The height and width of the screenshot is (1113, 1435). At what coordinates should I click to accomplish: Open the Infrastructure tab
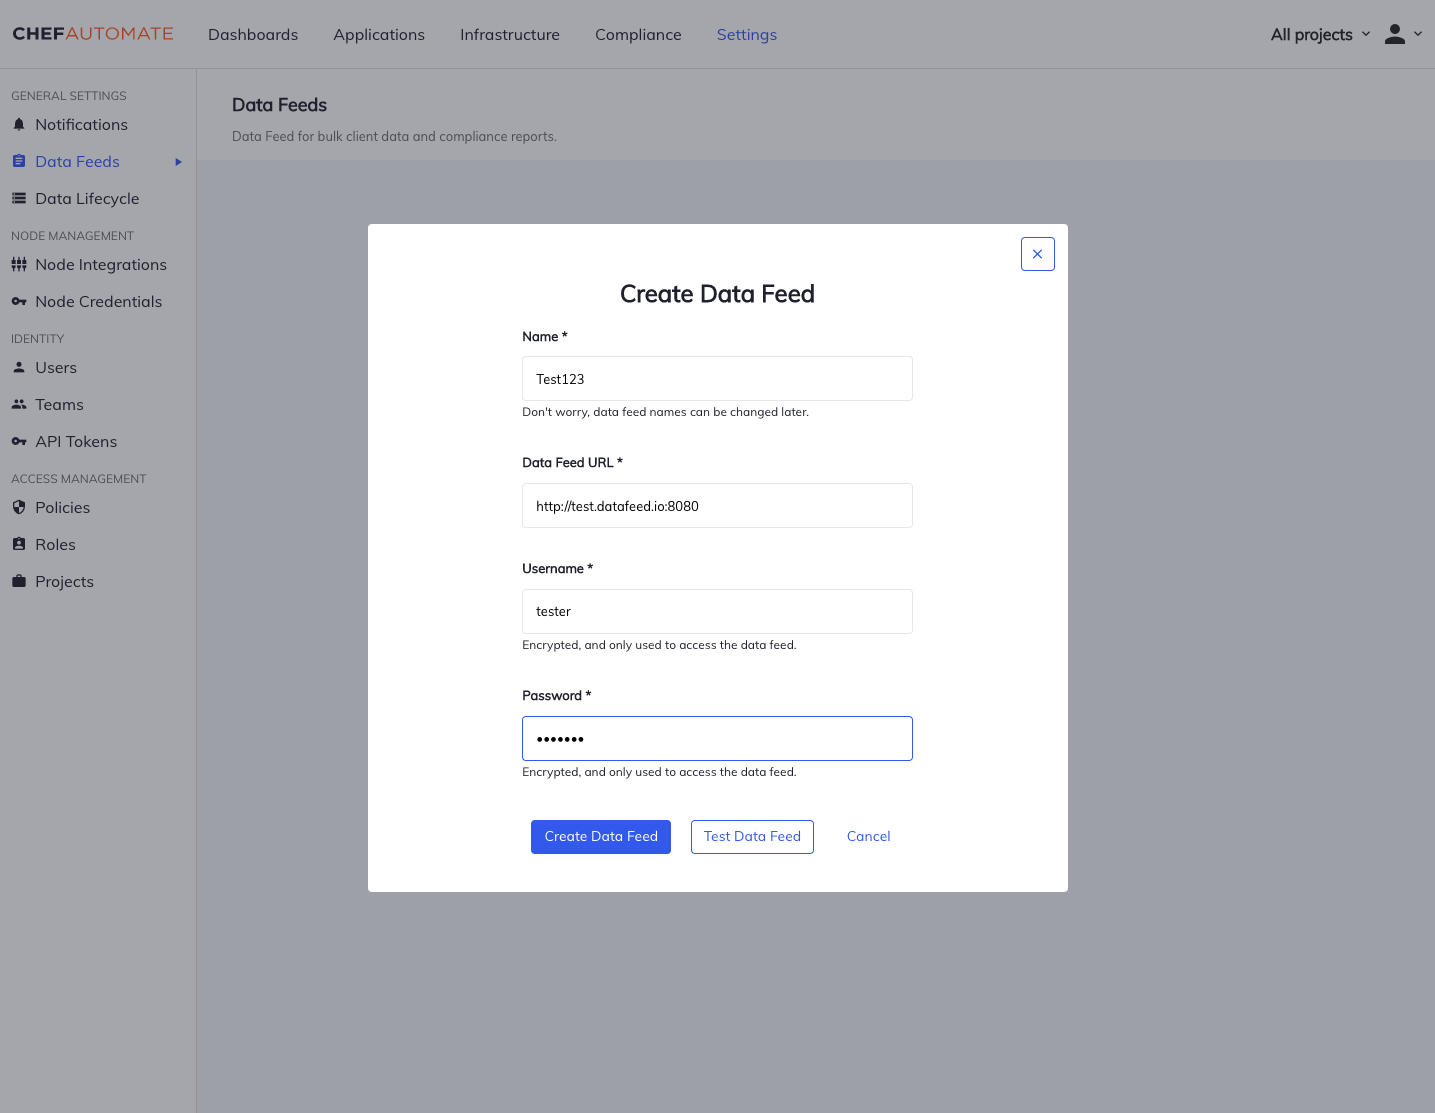(x=509, y=35)
